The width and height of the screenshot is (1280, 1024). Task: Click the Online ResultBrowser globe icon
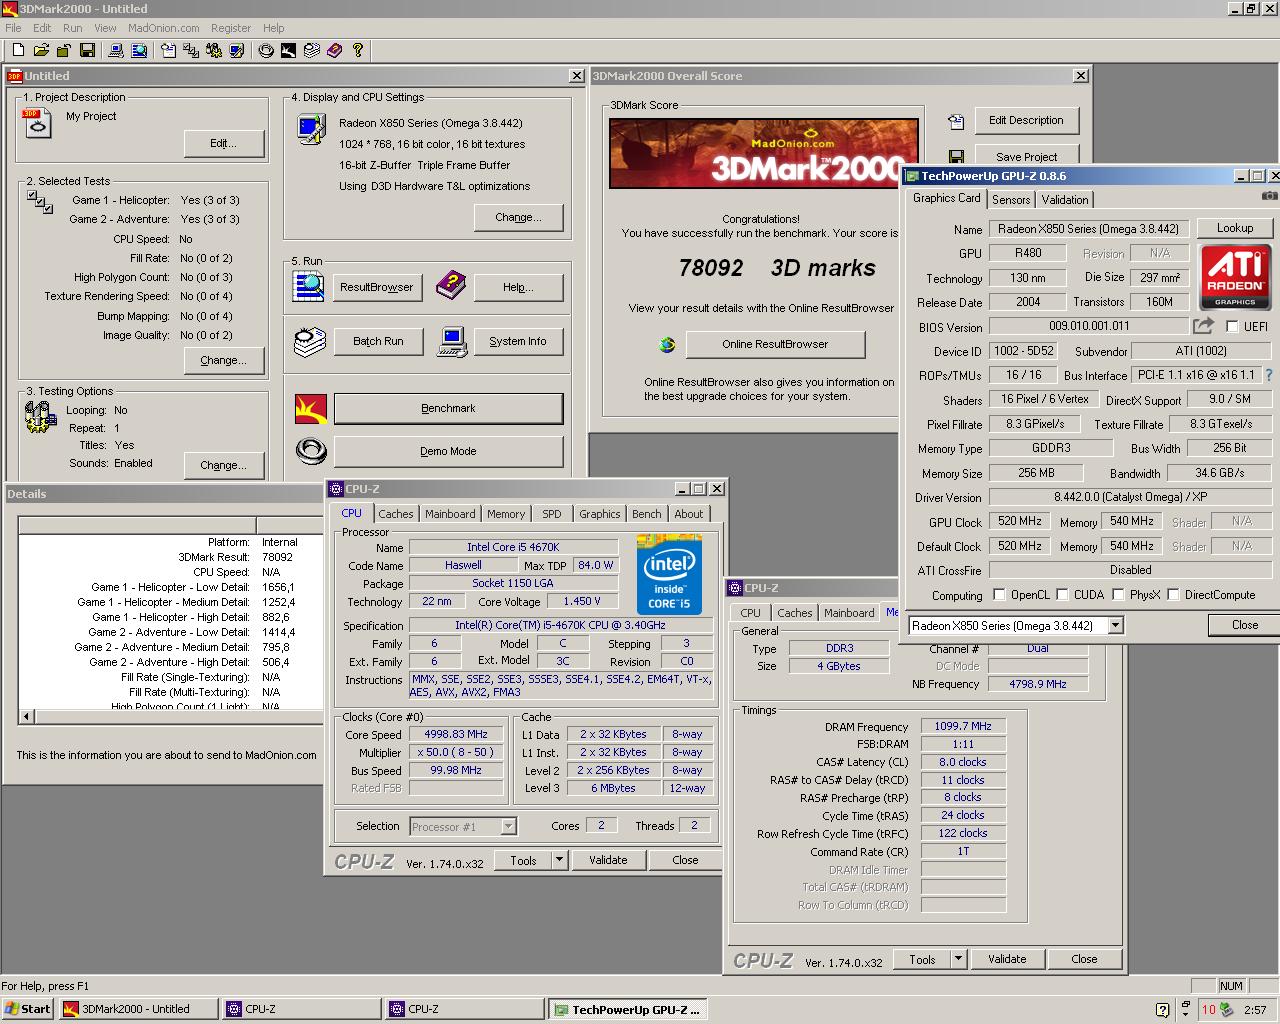coord(667,344)
